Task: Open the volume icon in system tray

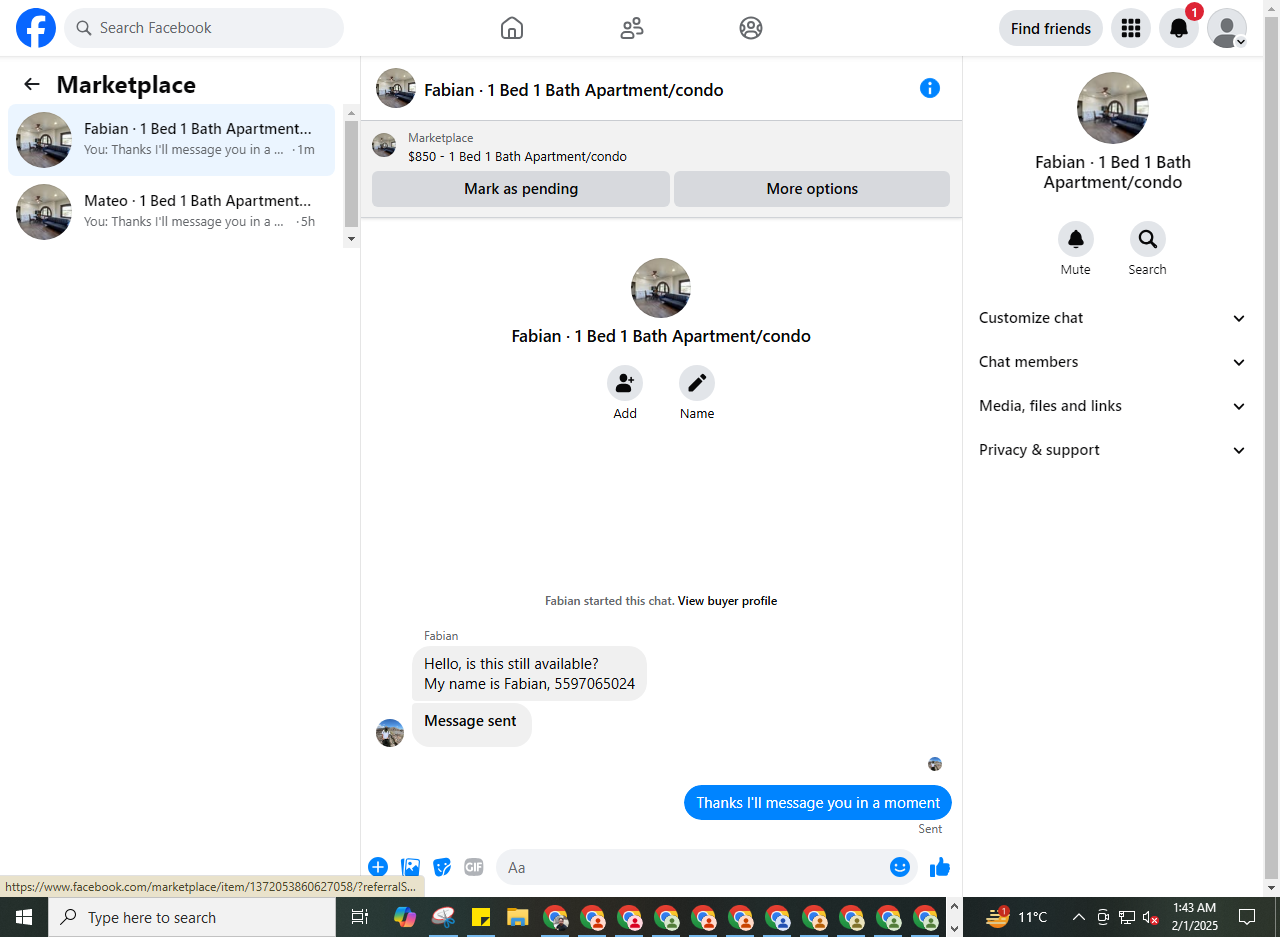Action: [1151, 917]
